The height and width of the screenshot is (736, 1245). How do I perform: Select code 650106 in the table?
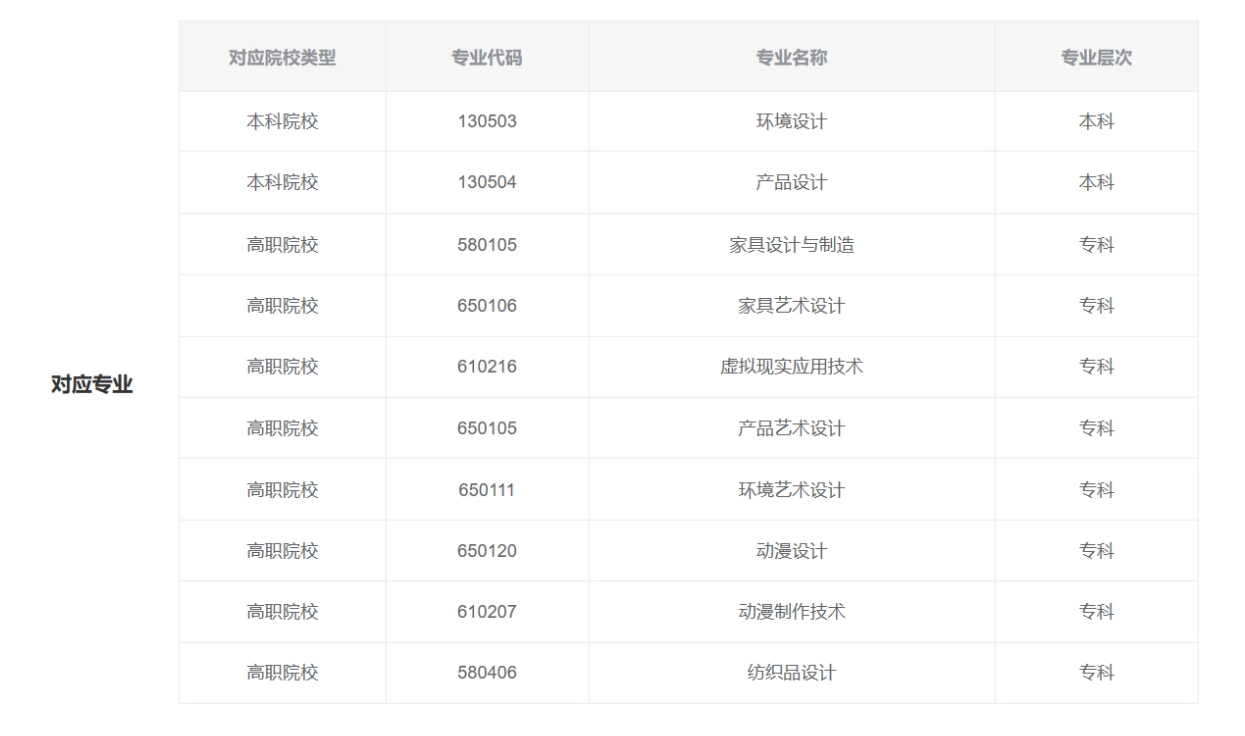[487, 306]
